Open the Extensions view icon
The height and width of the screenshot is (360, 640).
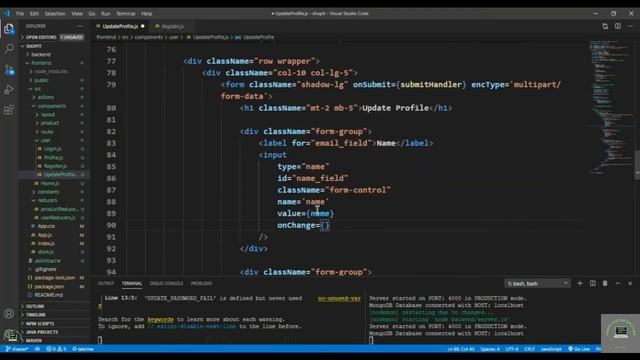(x=9, y=110)
